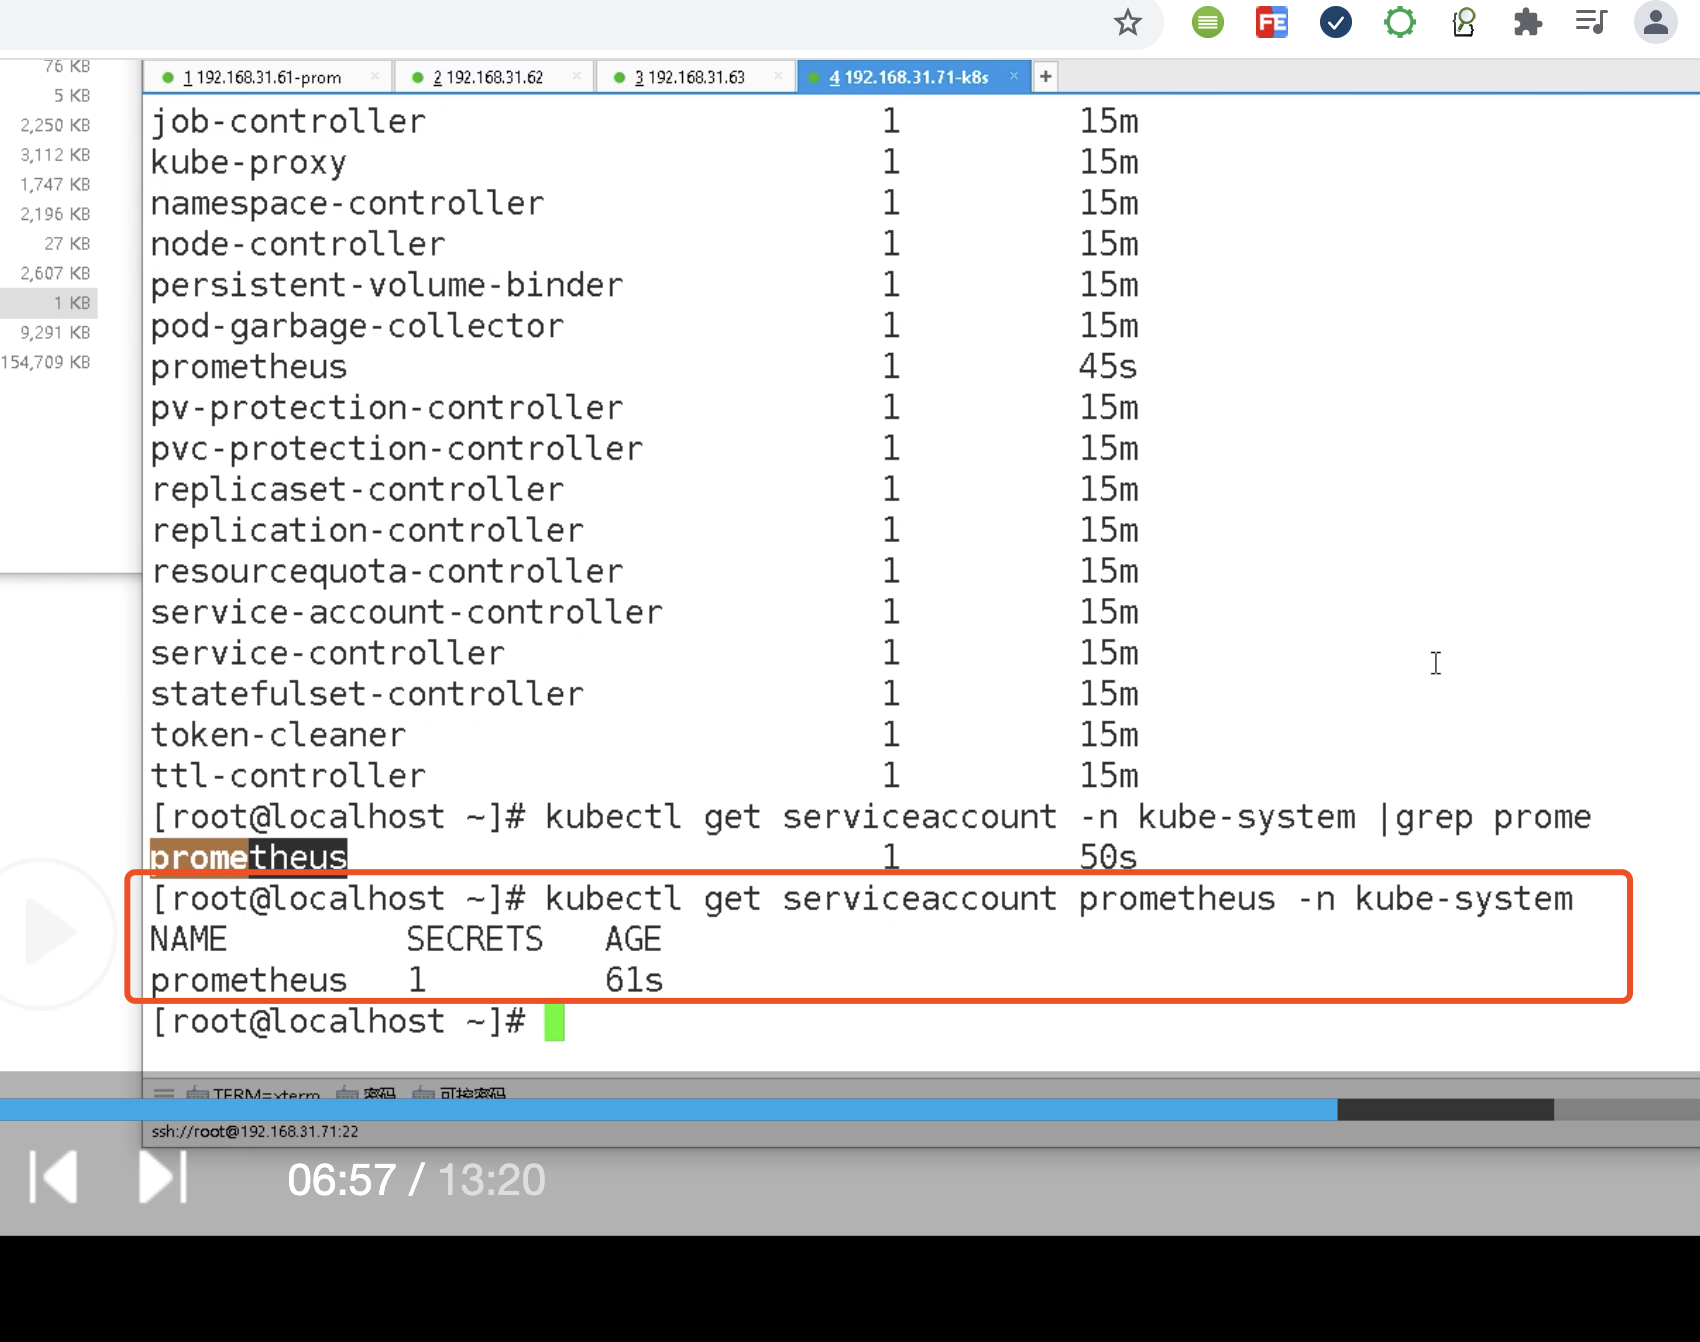The image size is (1700, 1342).
Task: Click the ssh://root@192.168.31.71:22 status text
Action: pos(255,1131)
